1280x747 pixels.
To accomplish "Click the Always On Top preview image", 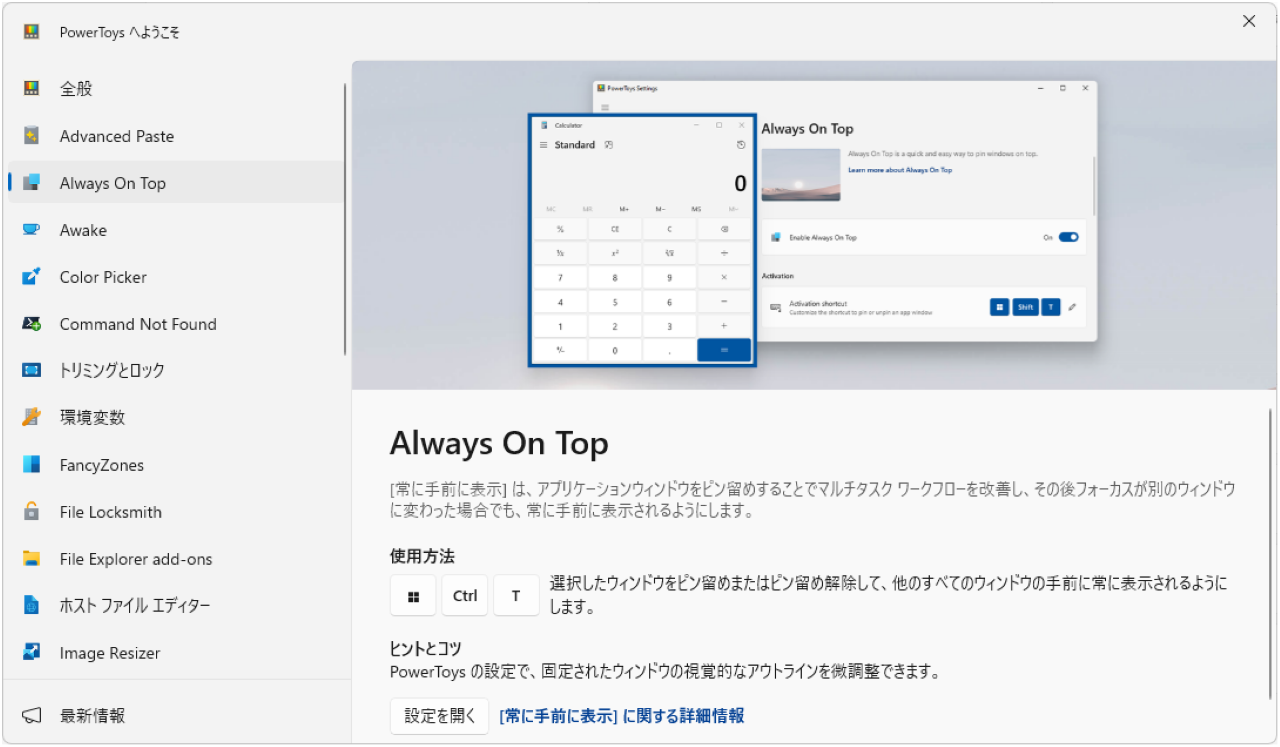I will (815, 225).
